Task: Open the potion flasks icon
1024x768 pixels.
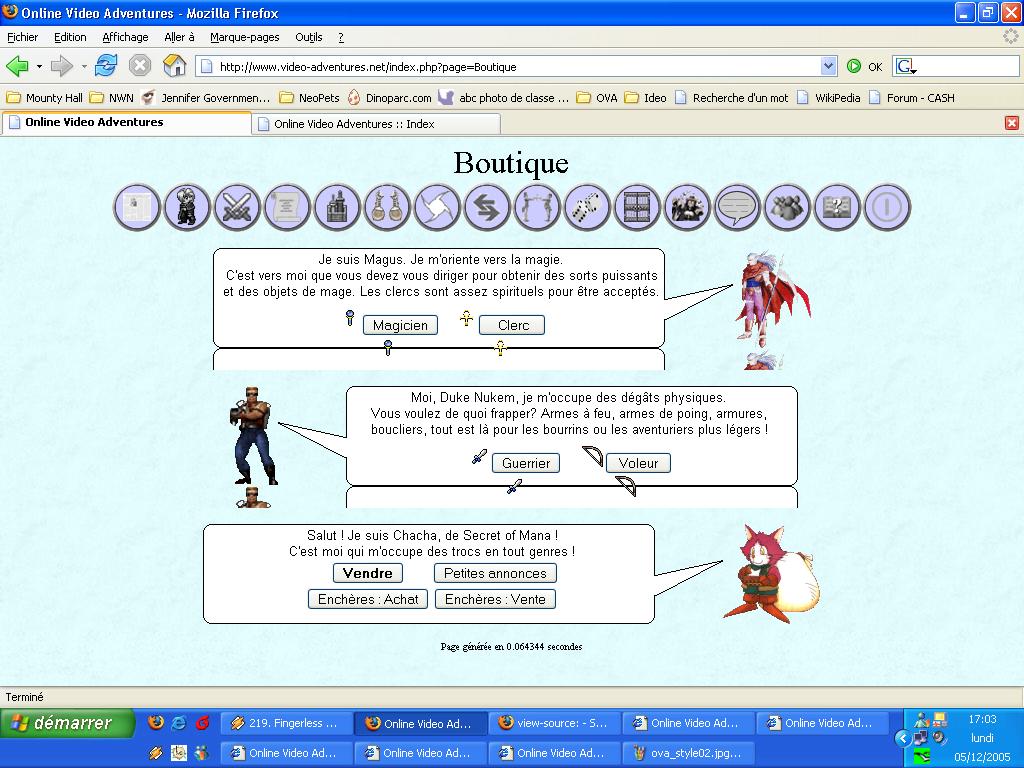Action: coord(387,208)
